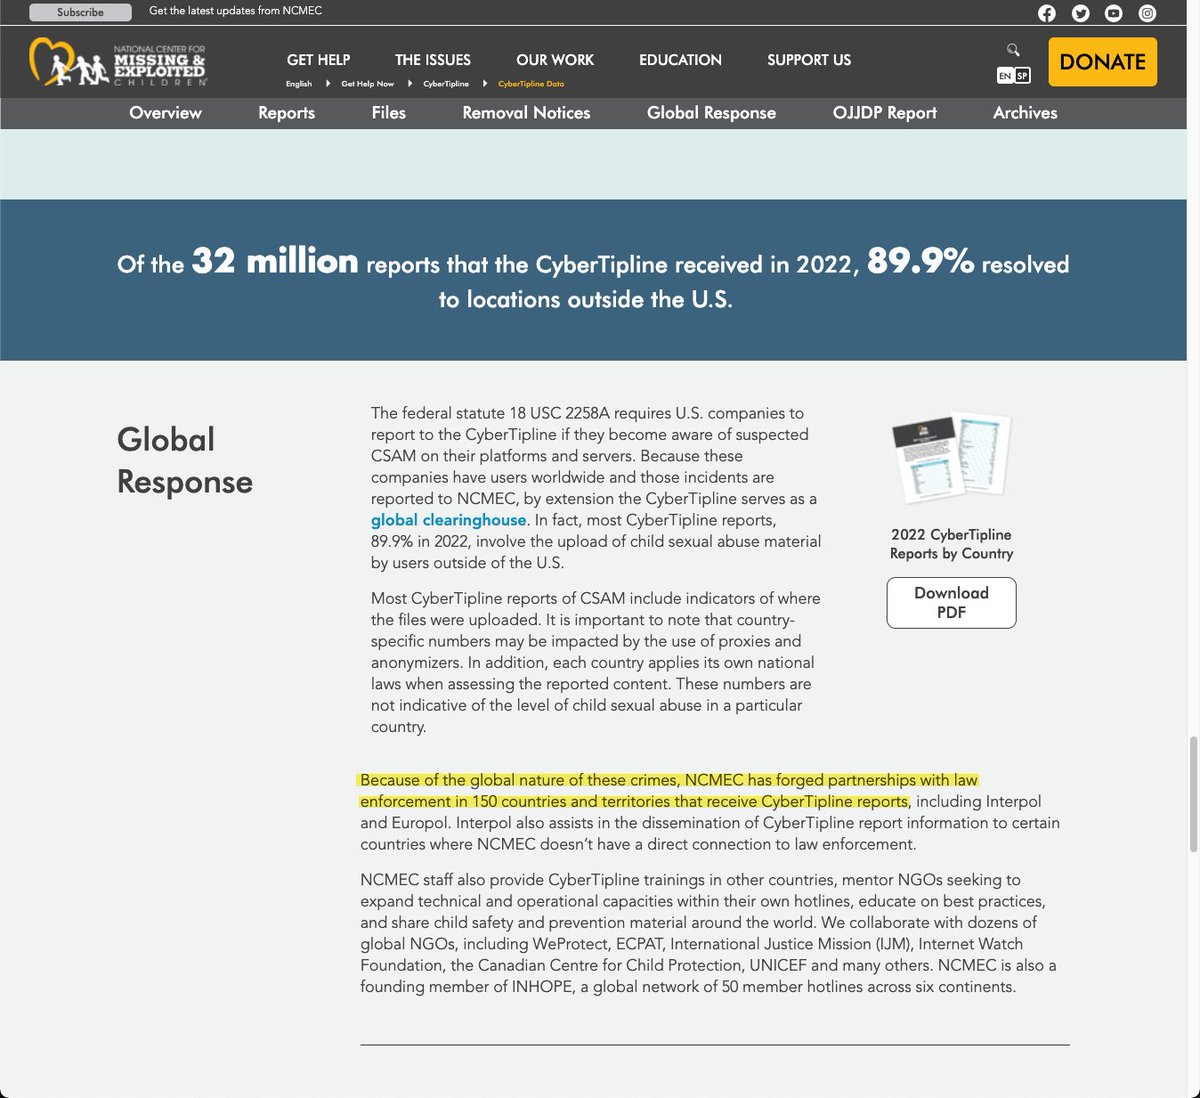Click the yellow DONATE button

1102,62
